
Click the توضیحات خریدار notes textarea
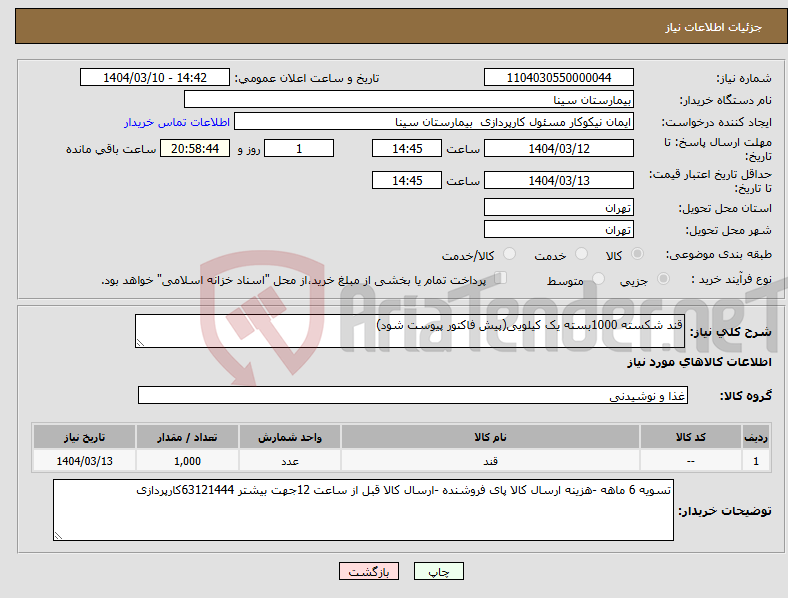coord(363,510)
